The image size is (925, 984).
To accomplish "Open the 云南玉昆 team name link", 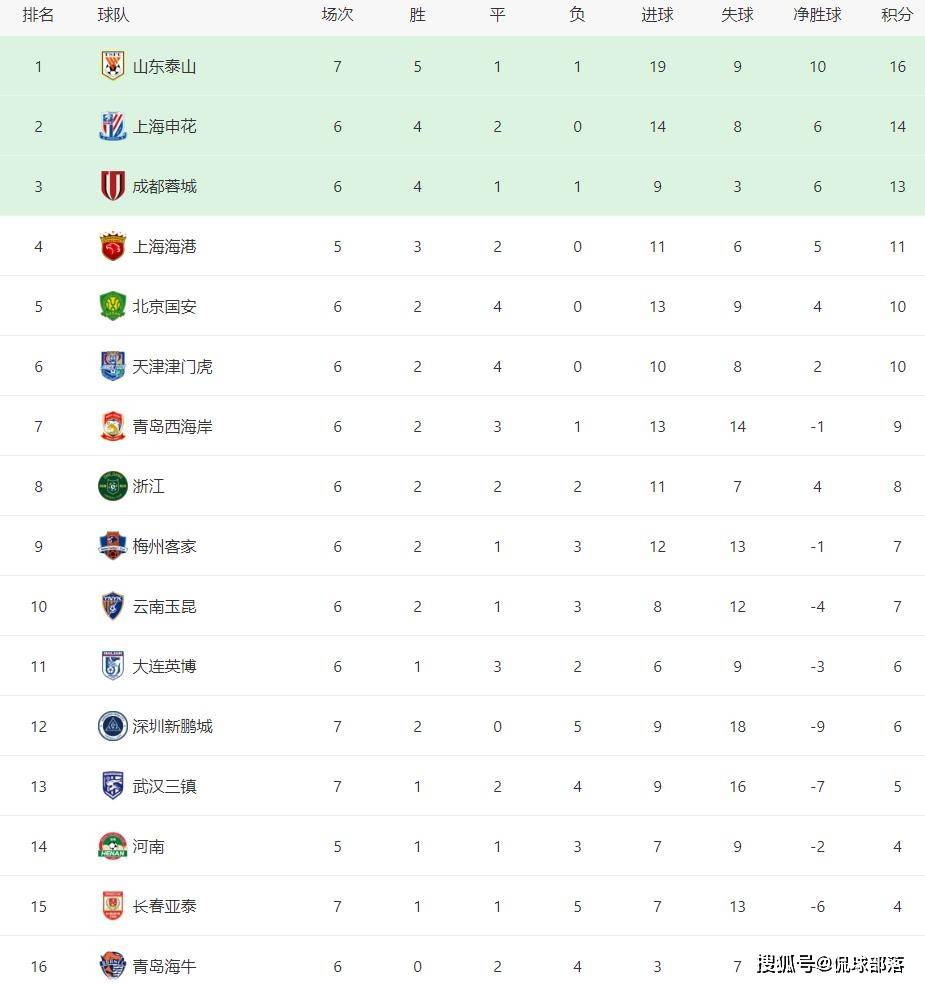I will [x=164, y=606].
